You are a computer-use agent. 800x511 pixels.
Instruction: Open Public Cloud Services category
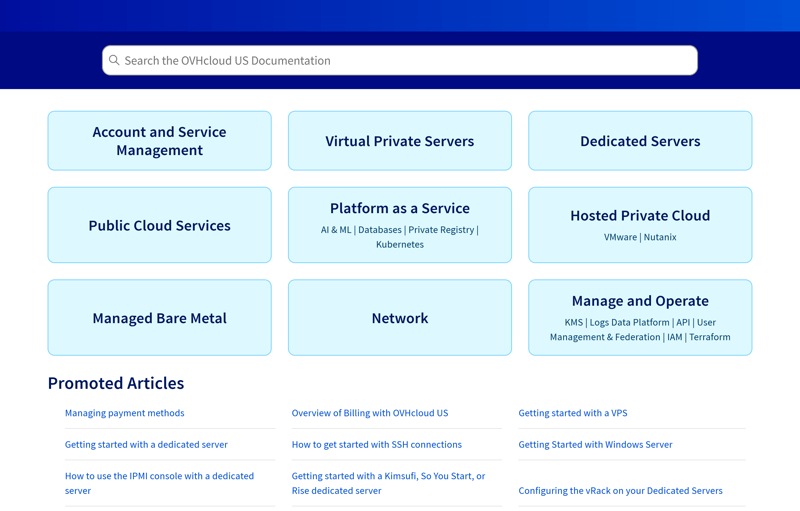pos(159,225)
